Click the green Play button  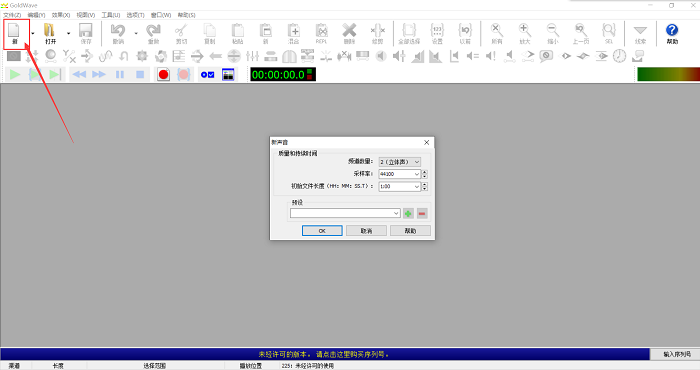15,75
